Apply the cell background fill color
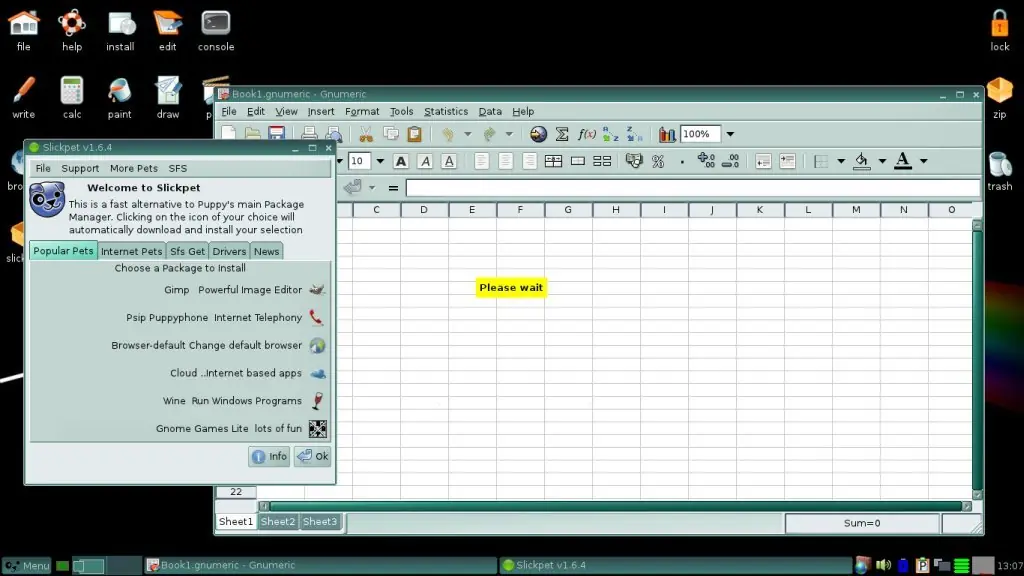The width and height of the screenshot is (1024, 576). (x=861, y=161)
